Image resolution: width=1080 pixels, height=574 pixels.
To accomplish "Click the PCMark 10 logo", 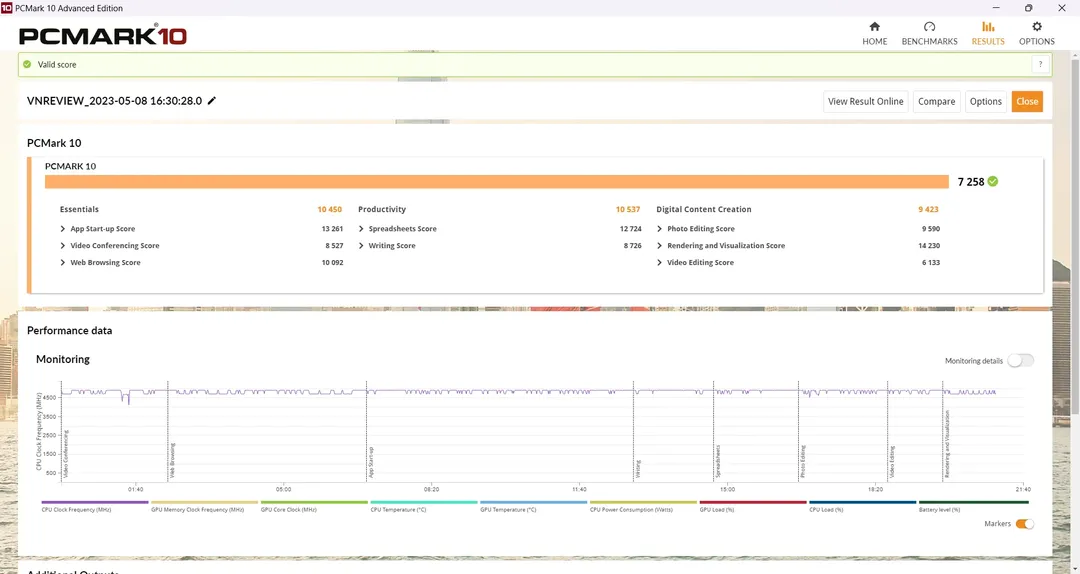I will click(103, 36).
